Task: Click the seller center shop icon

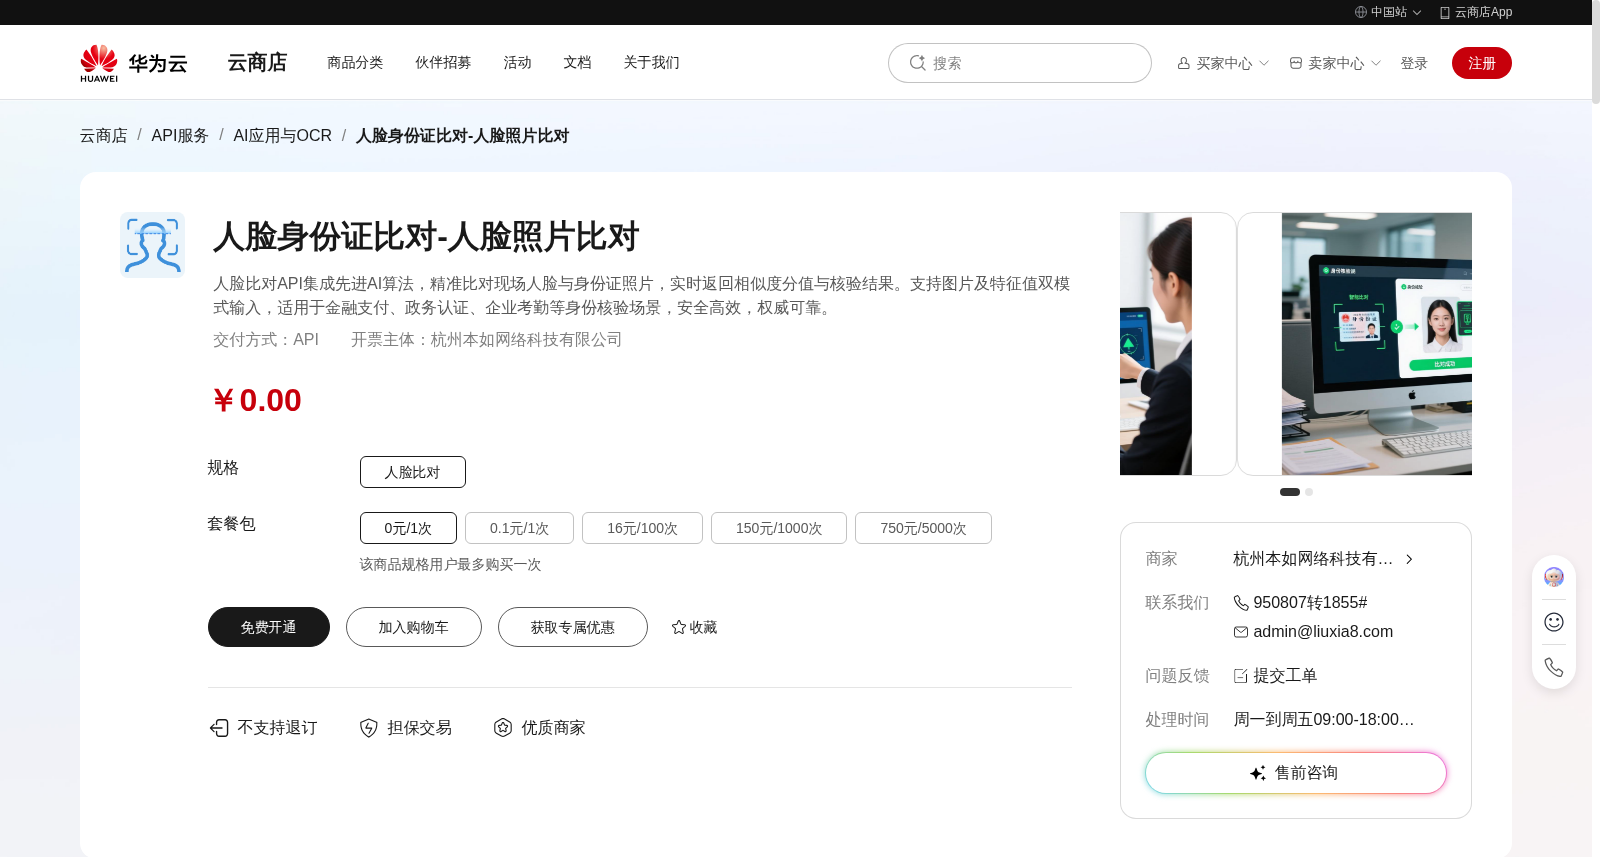Action: click(x=1296, y=63)
